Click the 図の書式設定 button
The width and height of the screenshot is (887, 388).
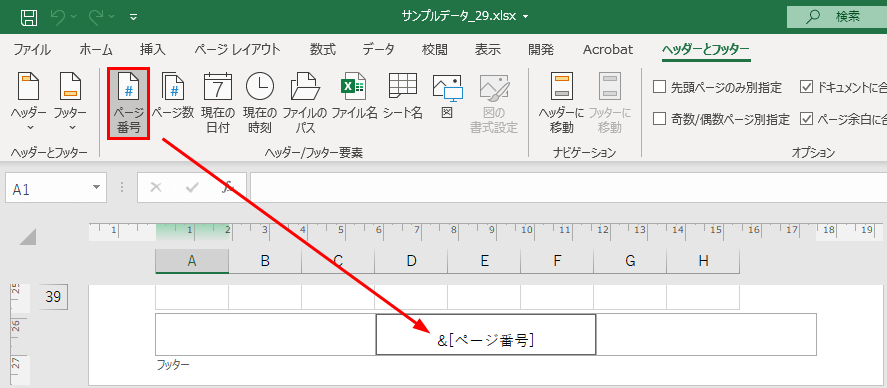pos(494,103)
